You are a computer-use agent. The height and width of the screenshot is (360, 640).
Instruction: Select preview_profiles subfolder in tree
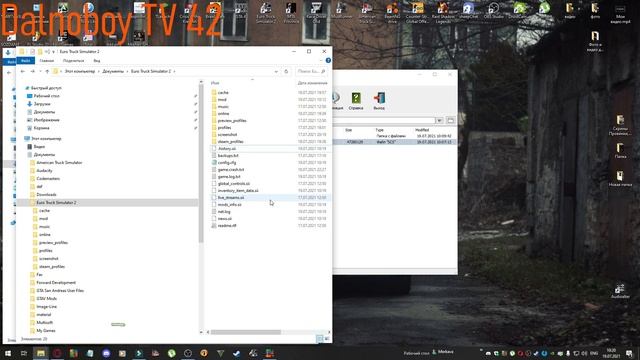[x=53, y=242]
